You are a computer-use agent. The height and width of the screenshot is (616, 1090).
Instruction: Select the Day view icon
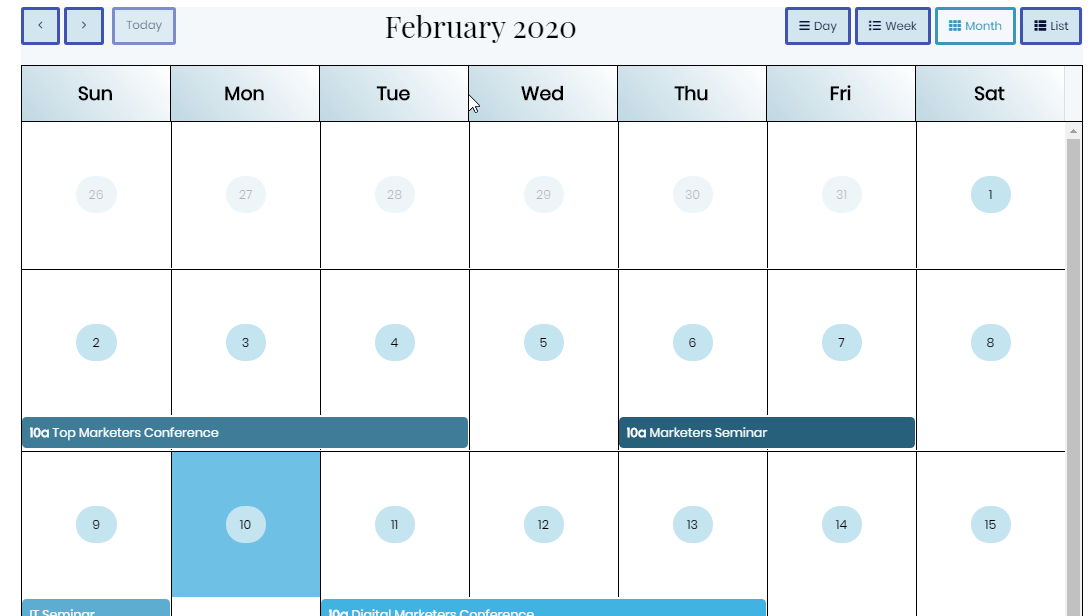coord(803,26)
